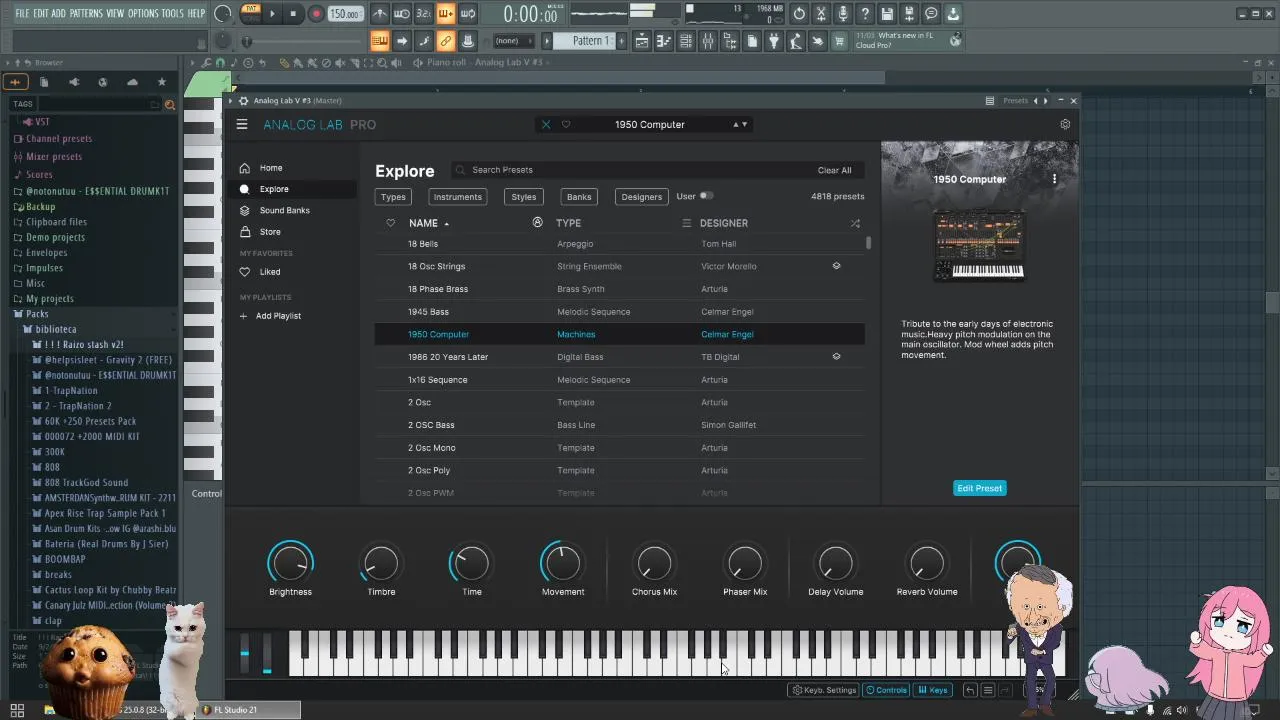Screen dimensions: 1280x720
Task: Open the FILE menu
Action: tap(22, 14)
